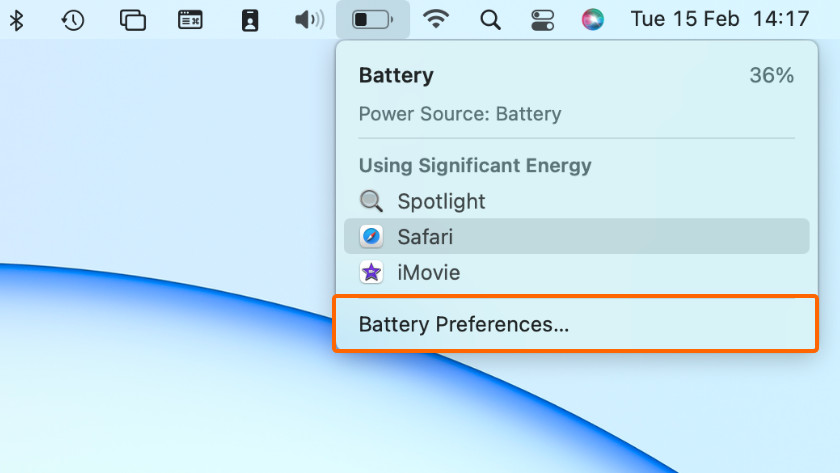Screen dimensions: 840x473
Task: Click the 36% battery percentage
Action: (771, 75)
